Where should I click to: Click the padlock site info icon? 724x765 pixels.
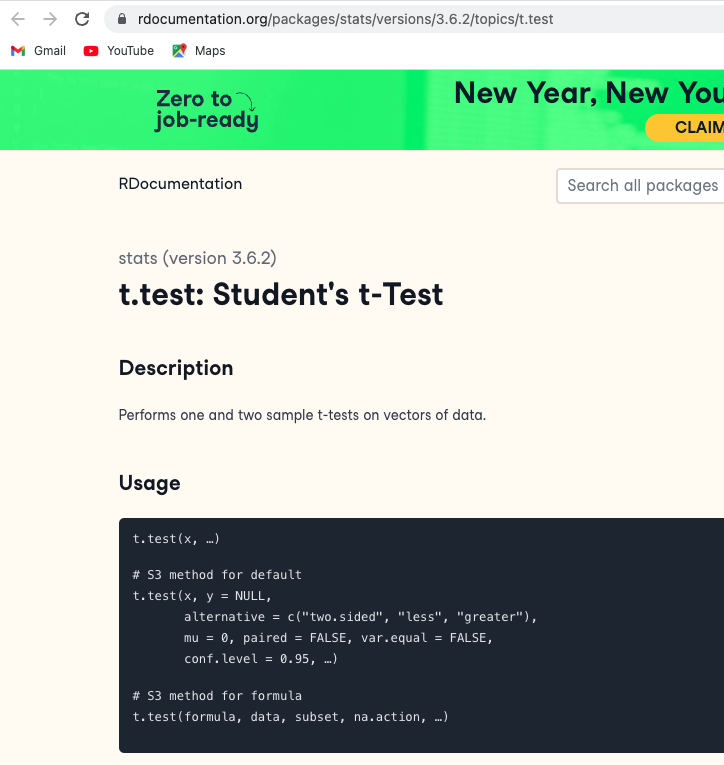click(x=123, y=19)
